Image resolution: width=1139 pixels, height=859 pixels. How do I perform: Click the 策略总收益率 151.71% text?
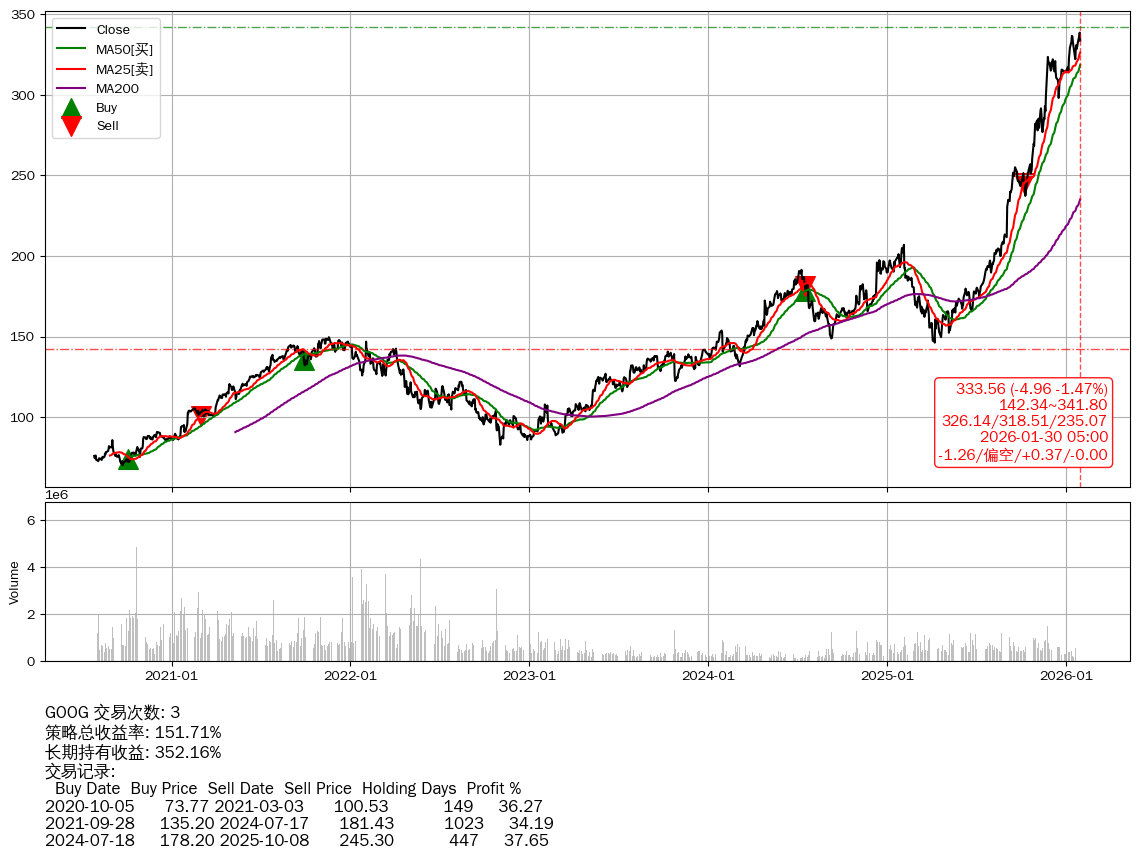pos(133,732)
